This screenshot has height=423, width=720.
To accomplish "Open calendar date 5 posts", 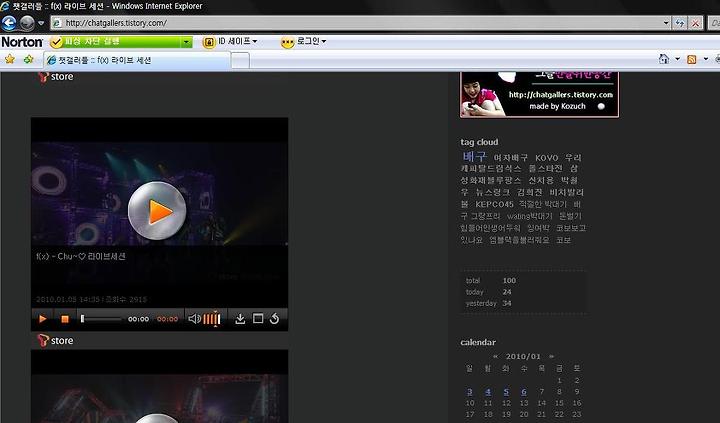I will (506, 392).
